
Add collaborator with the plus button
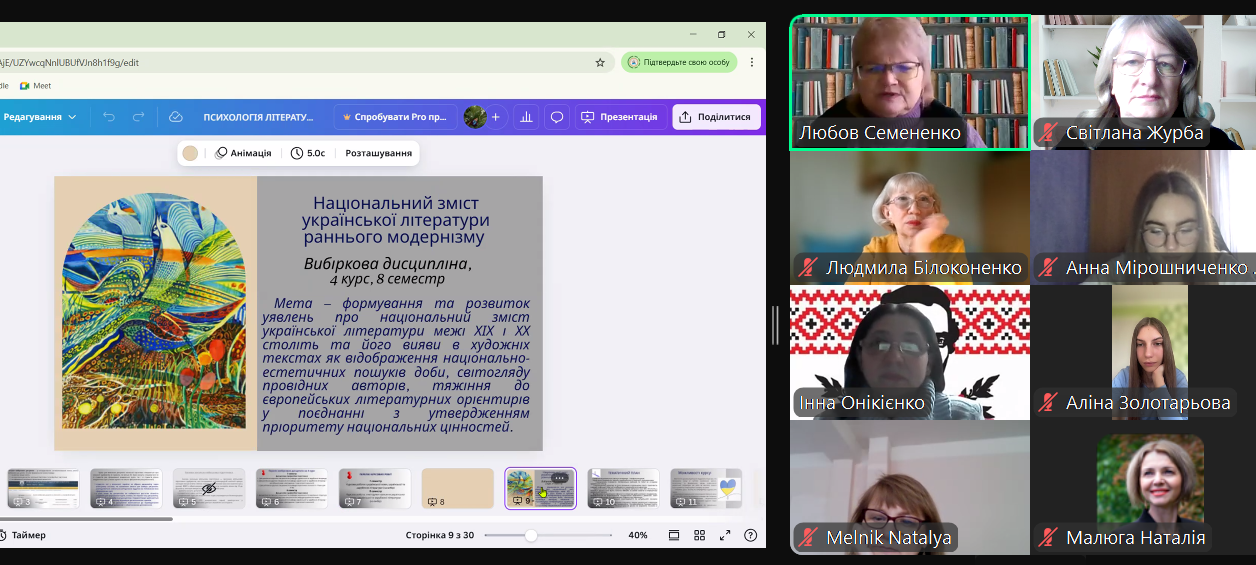495,117
